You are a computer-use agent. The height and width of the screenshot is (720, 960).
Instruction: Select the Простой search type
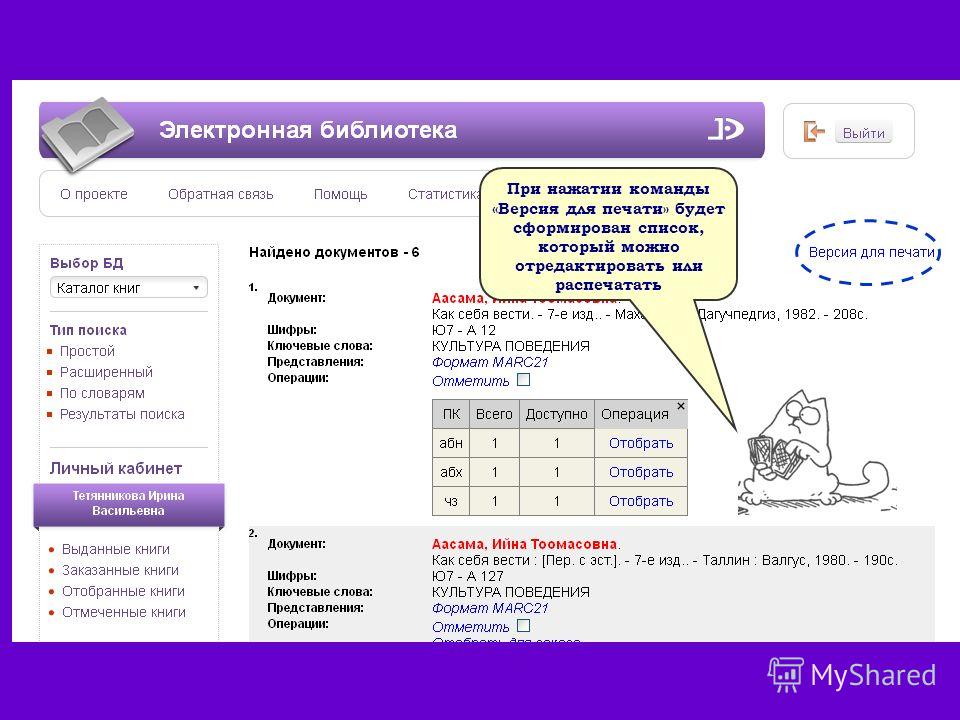(87, 351)
